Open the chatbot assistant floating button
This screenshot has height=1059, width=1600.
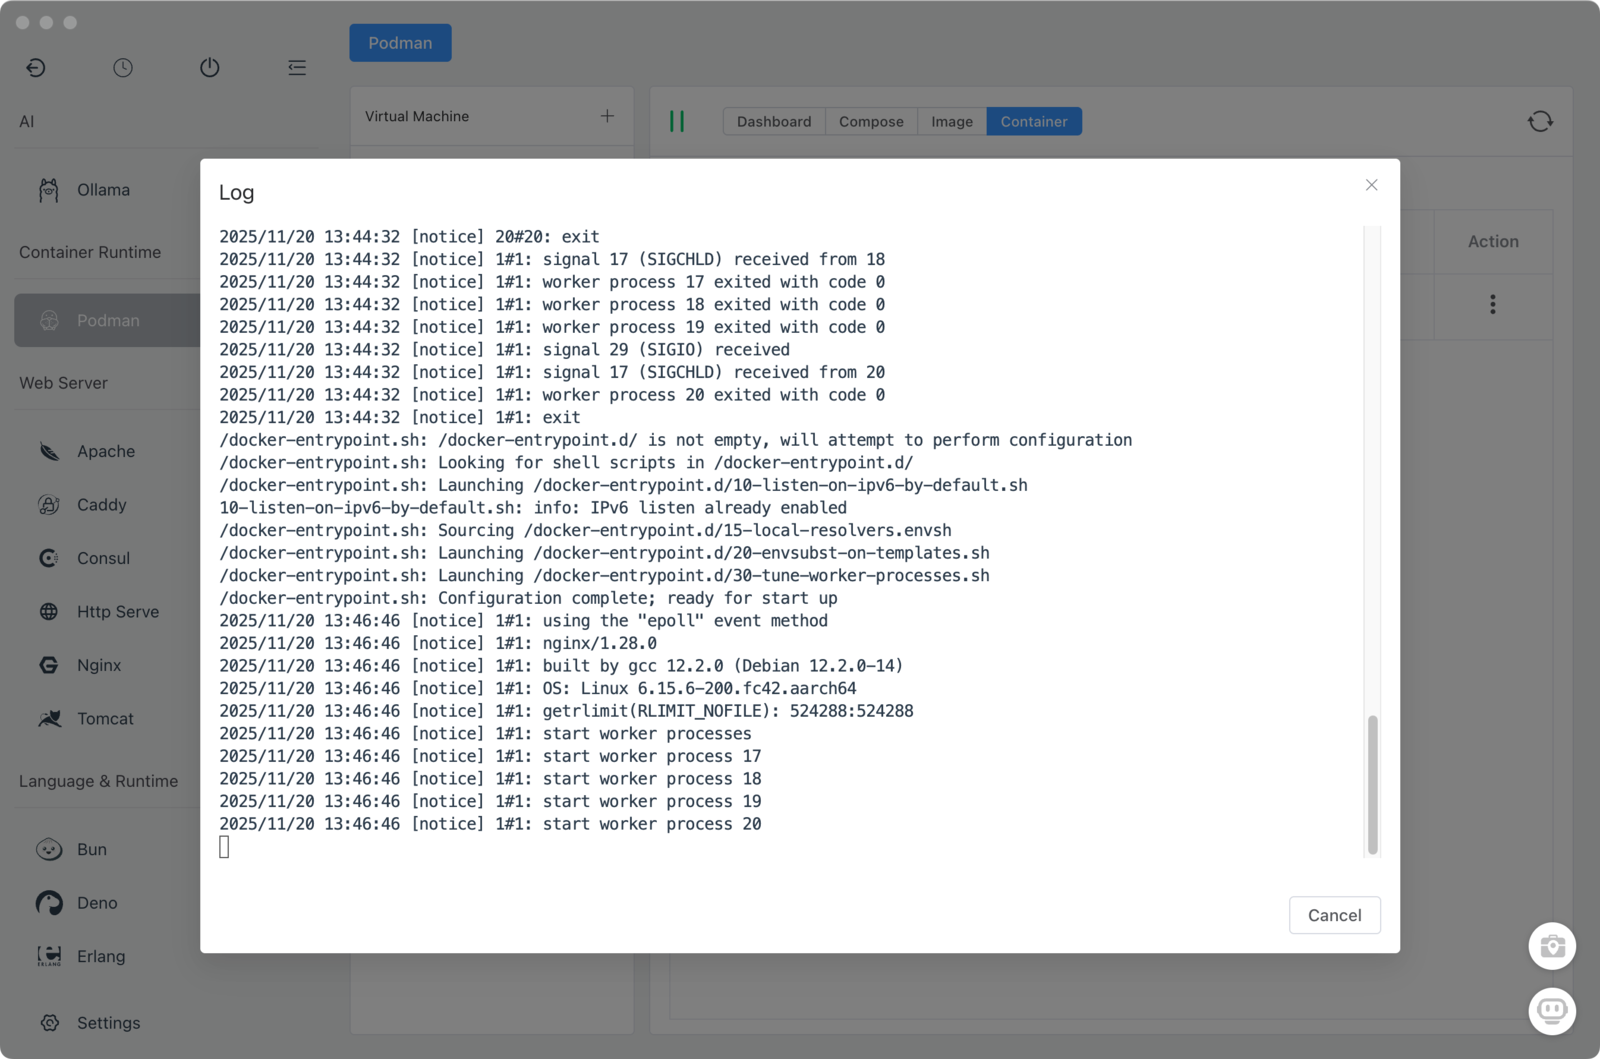(1551, 1010)
